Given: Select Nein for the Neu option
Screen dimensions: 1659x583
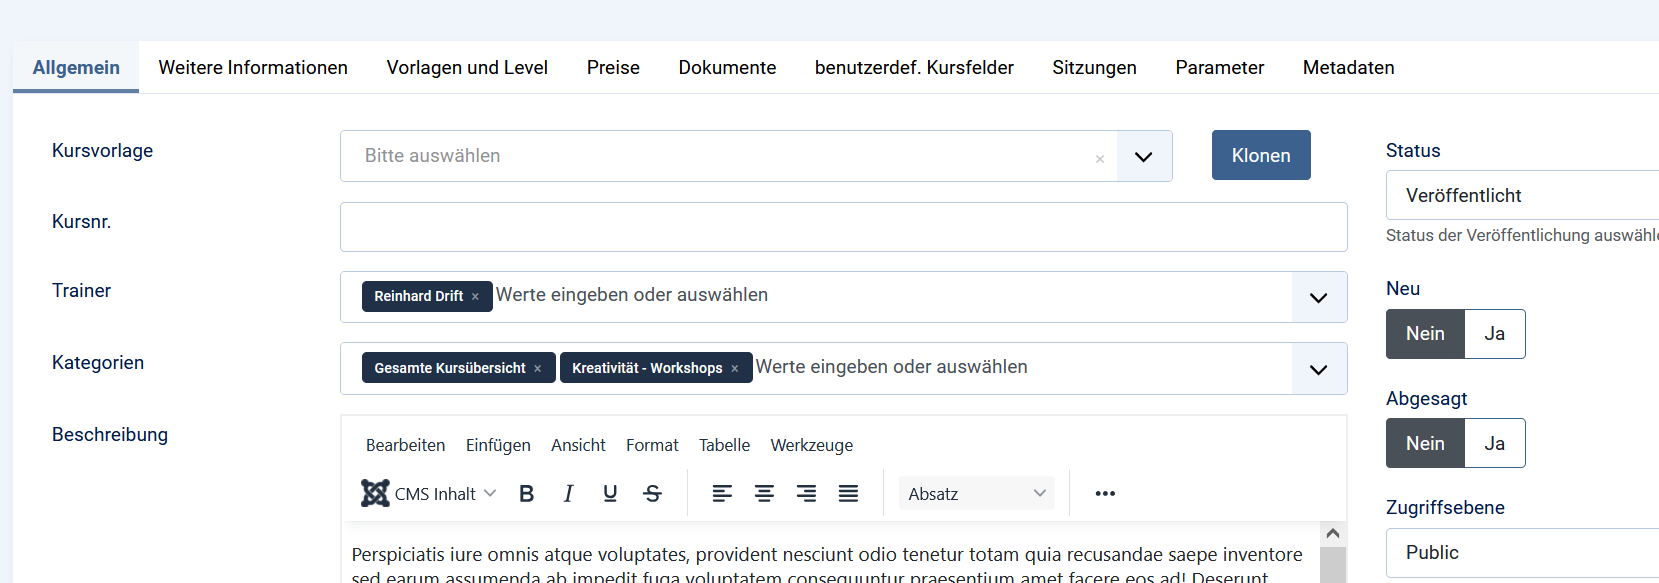Looking at the screenshot, I should tap(1425, 334).
